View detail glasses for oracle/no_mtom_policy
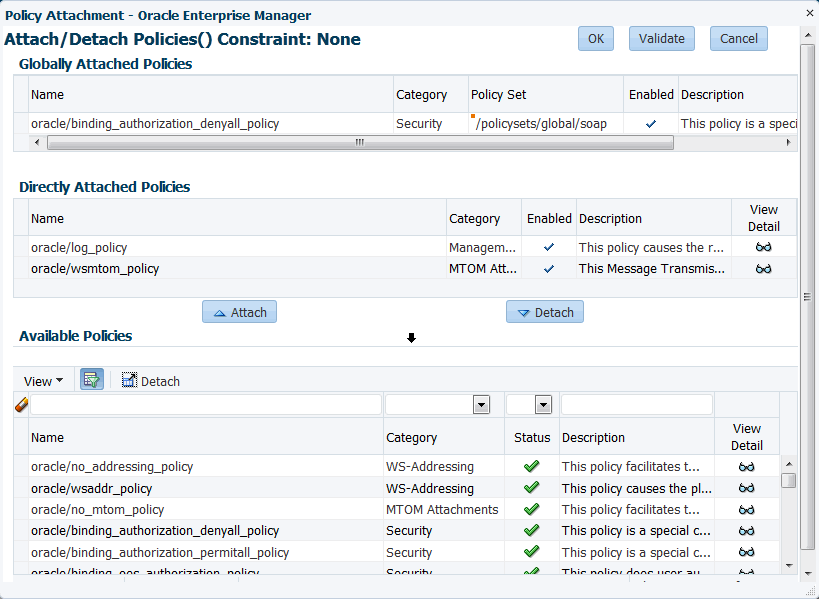The height and width of the screenshot is (599, 819). [746, 509]
